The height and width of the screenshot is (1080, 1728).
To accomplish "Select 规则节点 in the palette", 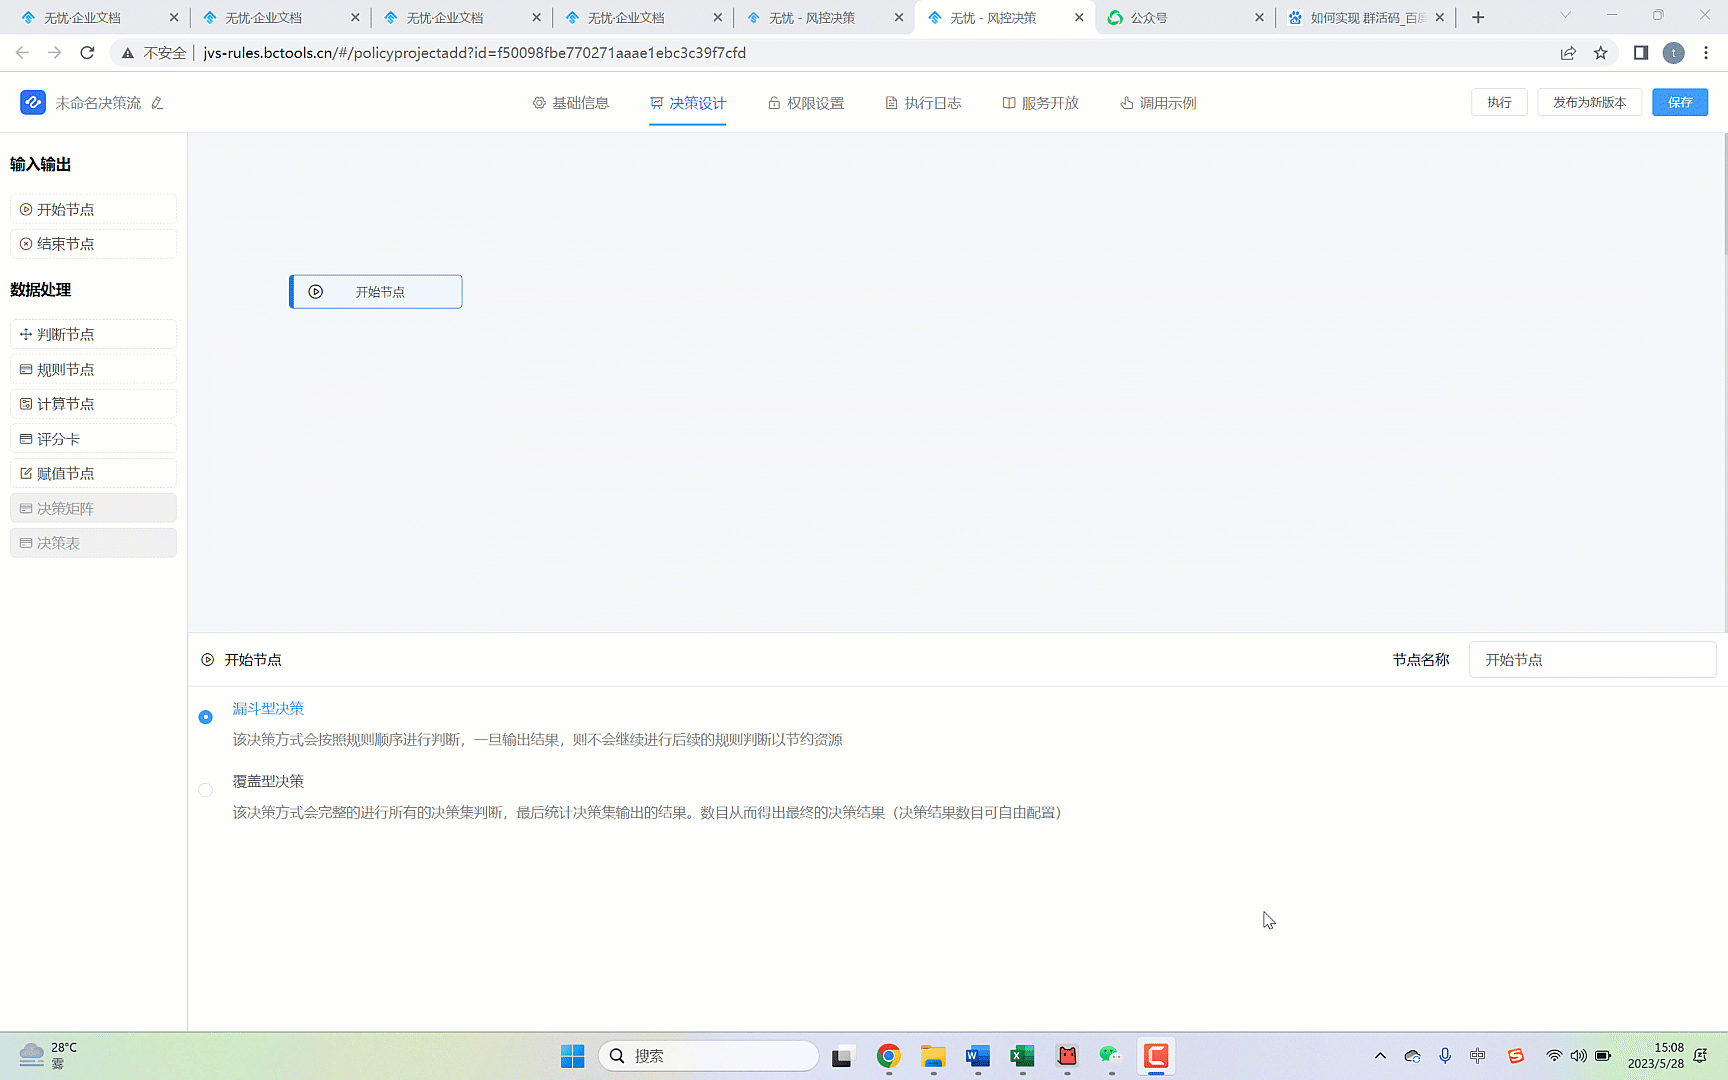I will pos(93,369).
